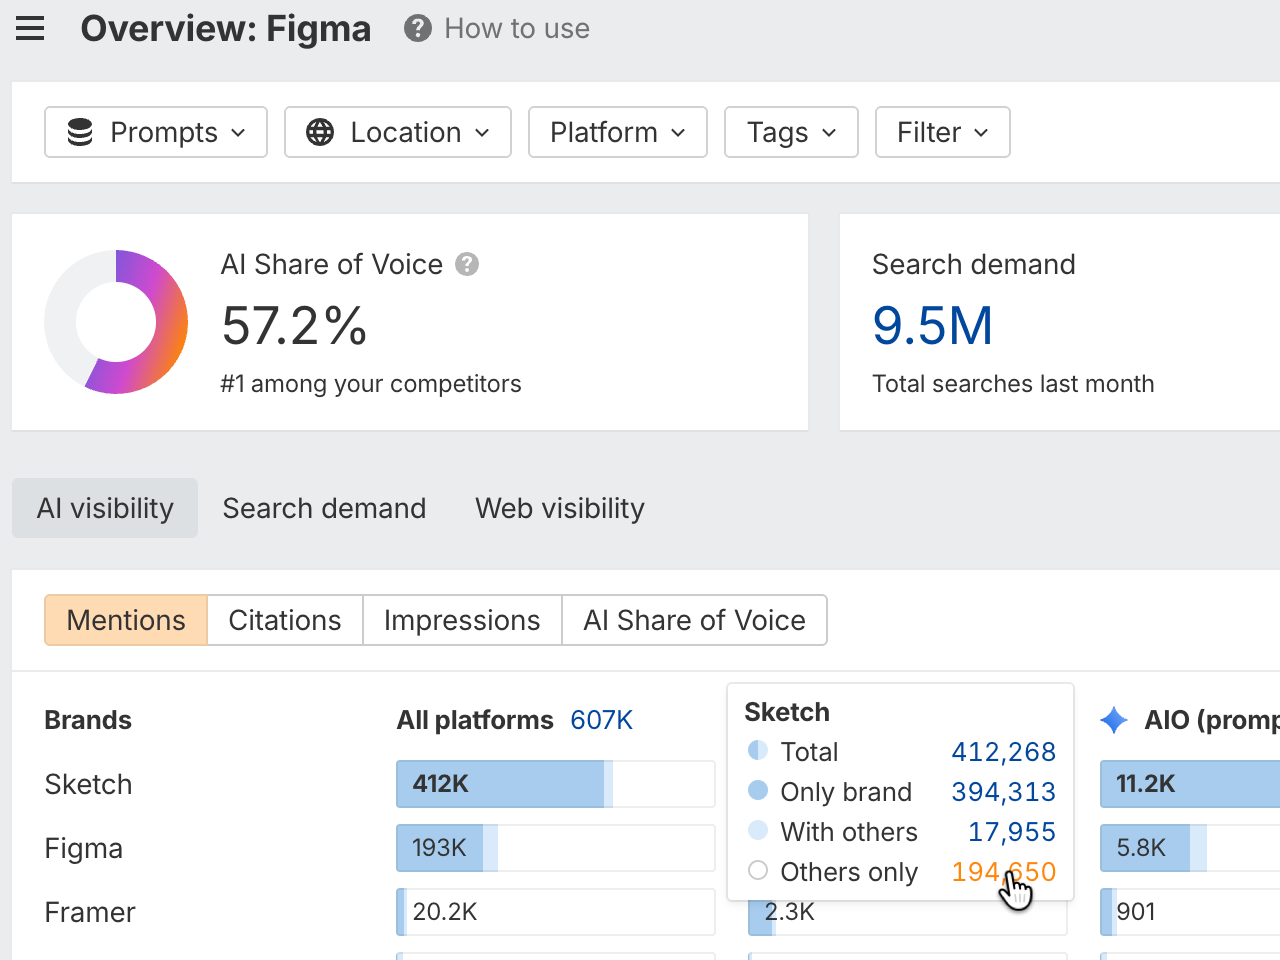The height and width of the screenshot is (960, 1280).
Task: Click the 394,313 Only brand value
Action: 1004,792
